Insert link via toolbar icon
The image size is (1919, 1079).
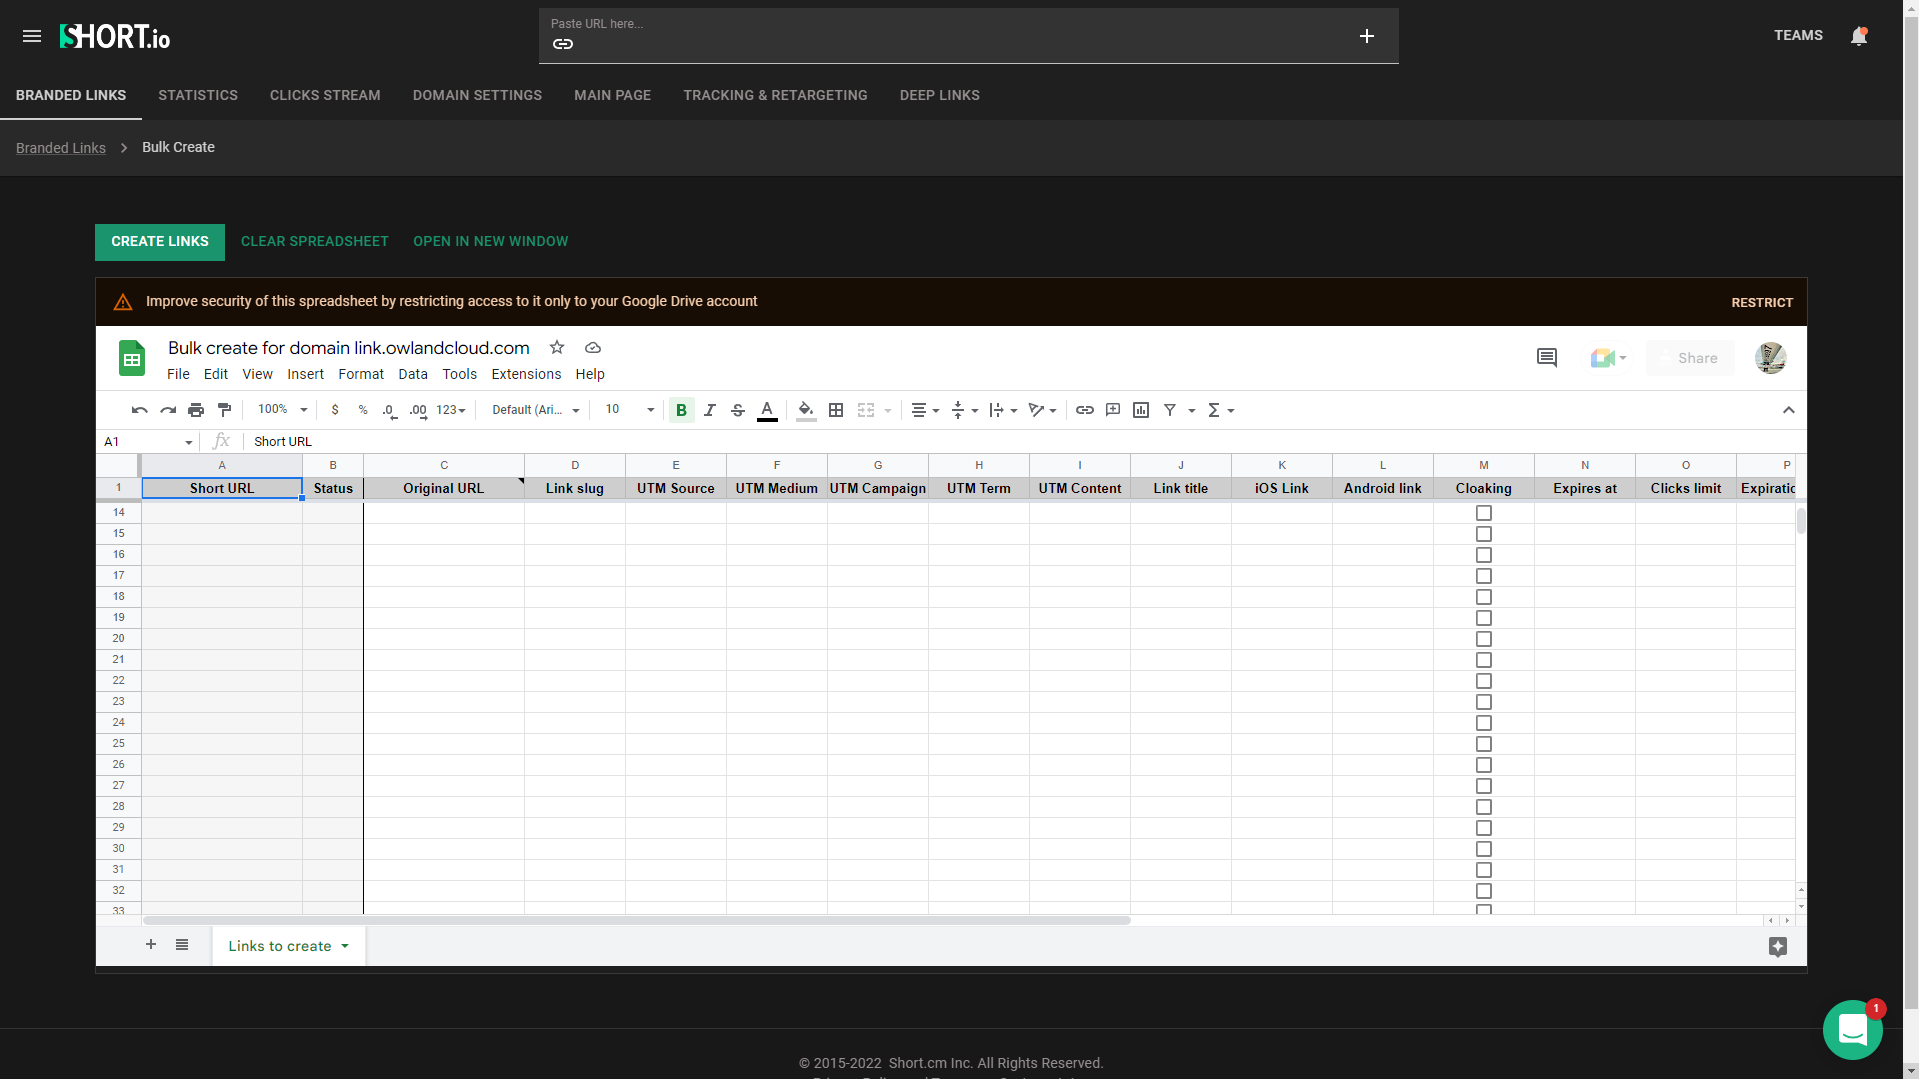1085,410
